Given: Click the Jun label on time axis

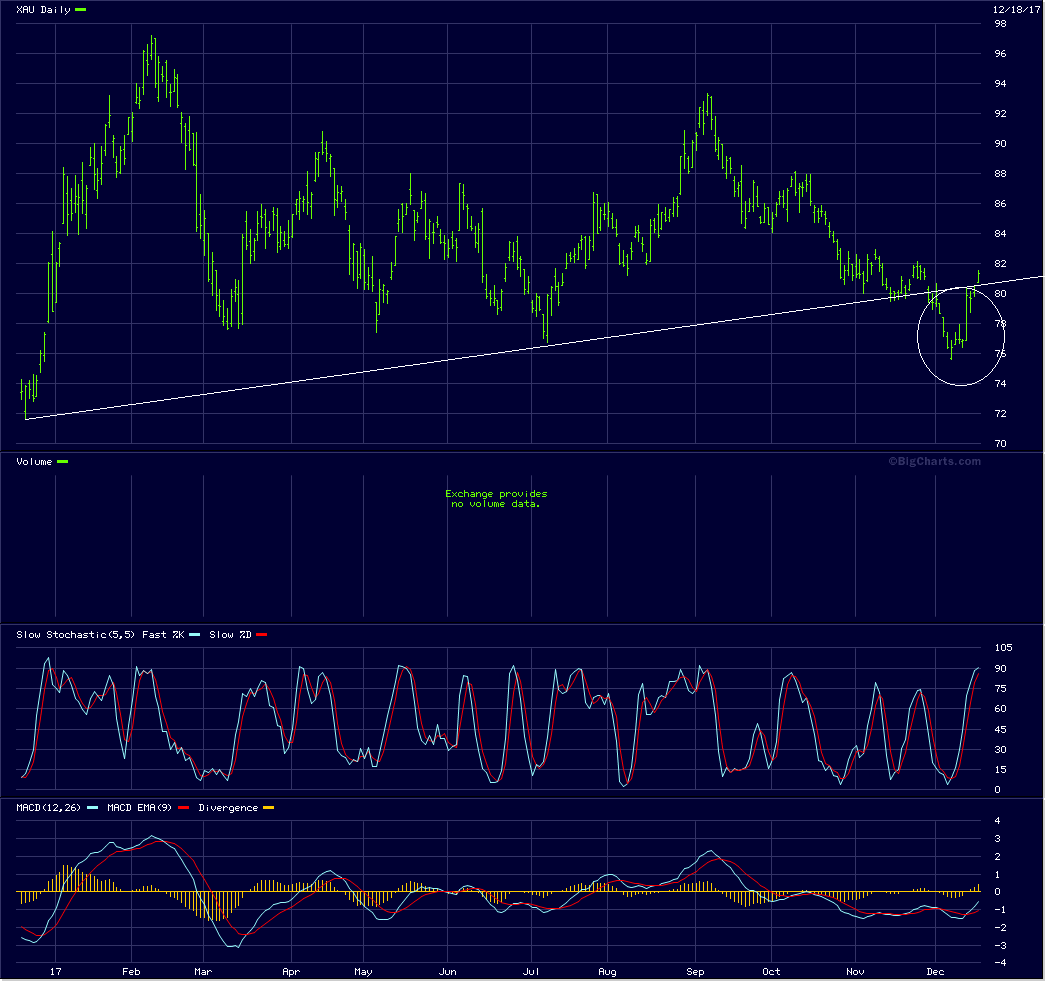Looking at the screenshot, I should [448, 971].
